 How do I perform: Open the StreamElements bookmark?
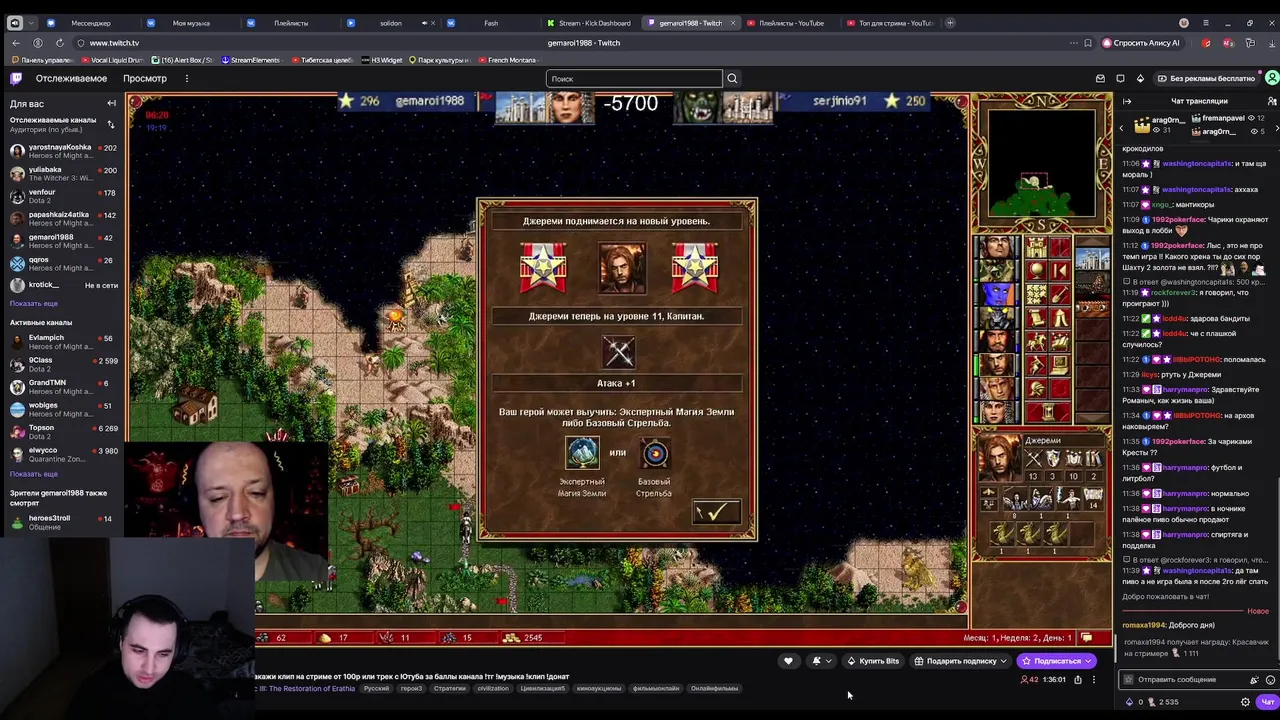[x=251, y=60]
